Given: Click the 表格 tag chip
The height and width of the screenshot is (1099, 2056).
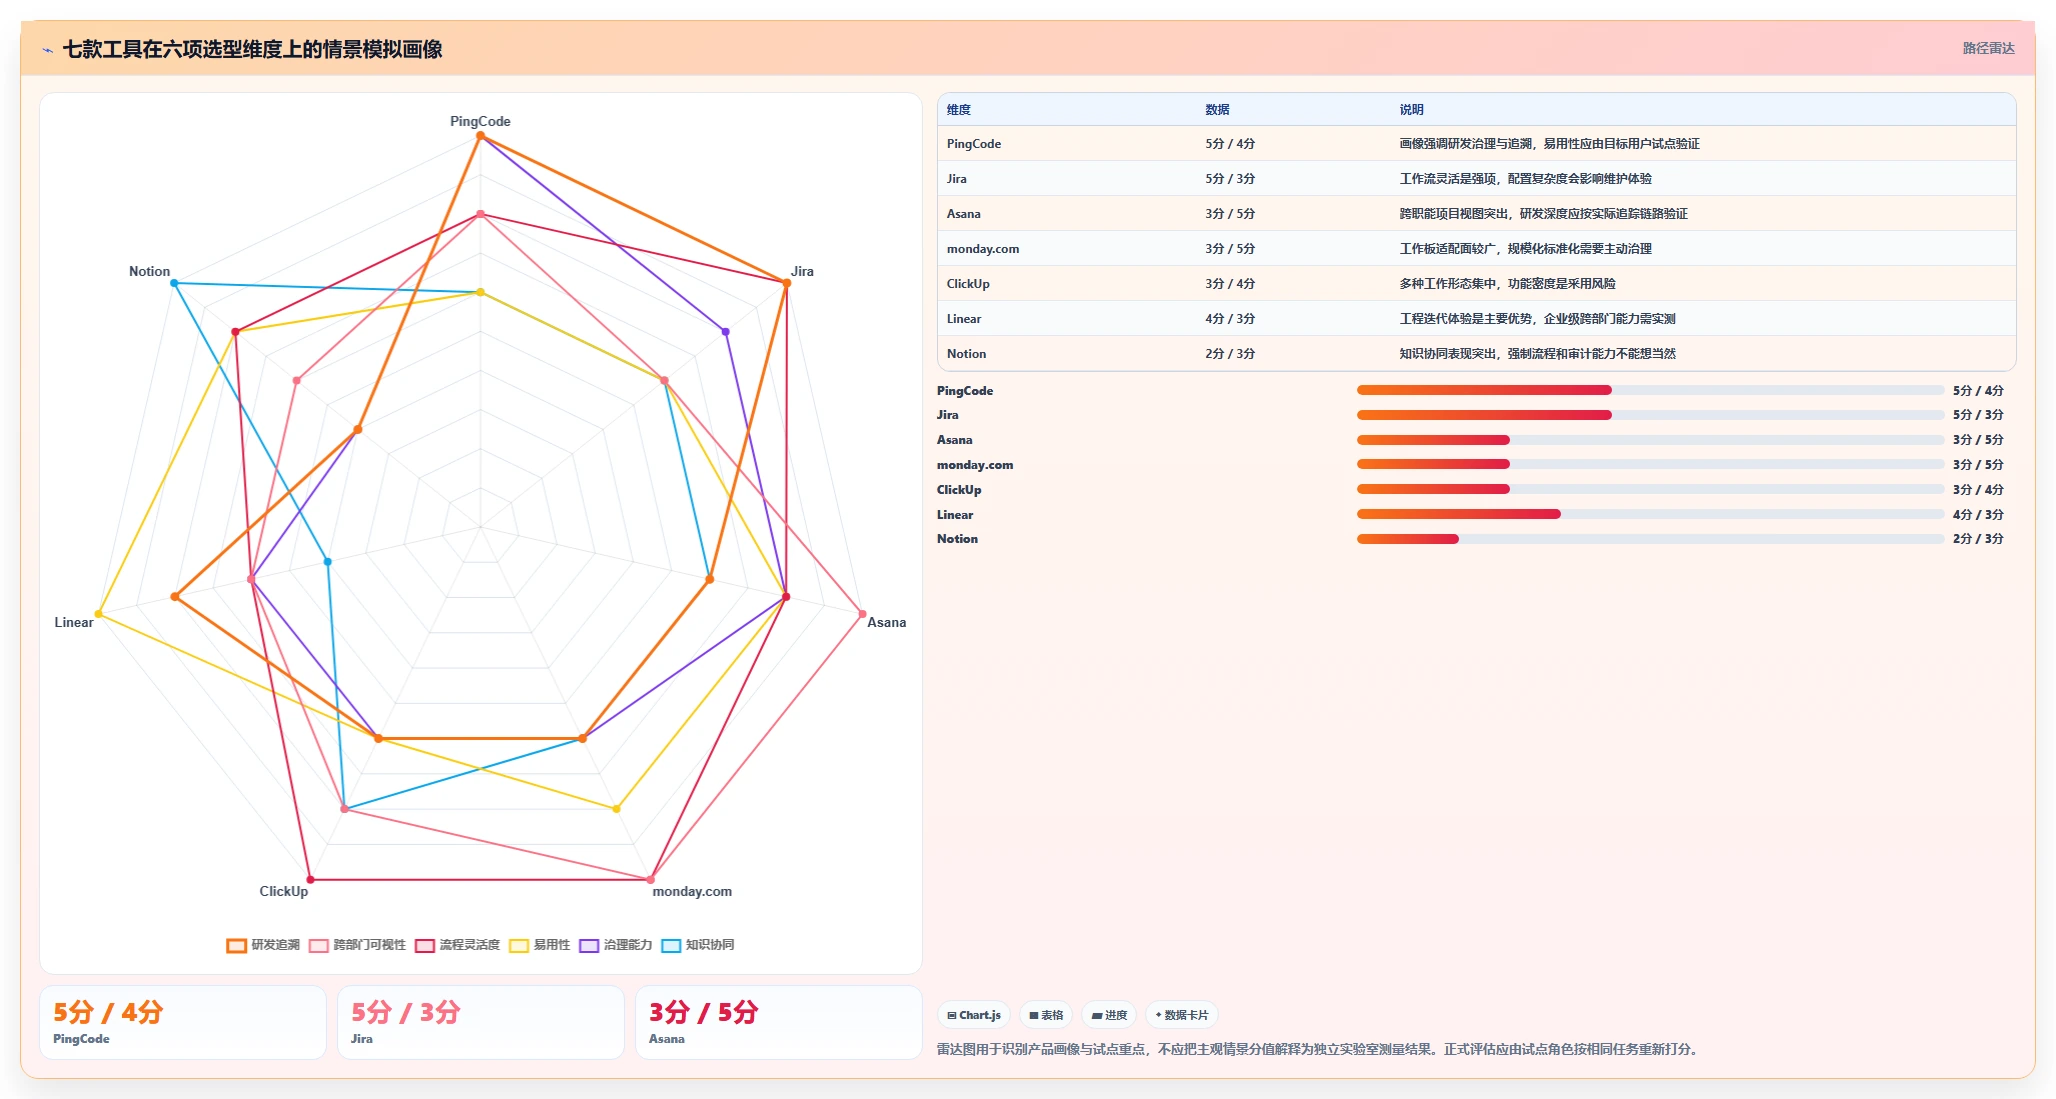Looking at the screenshot, I should pyautogui.click(x=1046, y=1015).
